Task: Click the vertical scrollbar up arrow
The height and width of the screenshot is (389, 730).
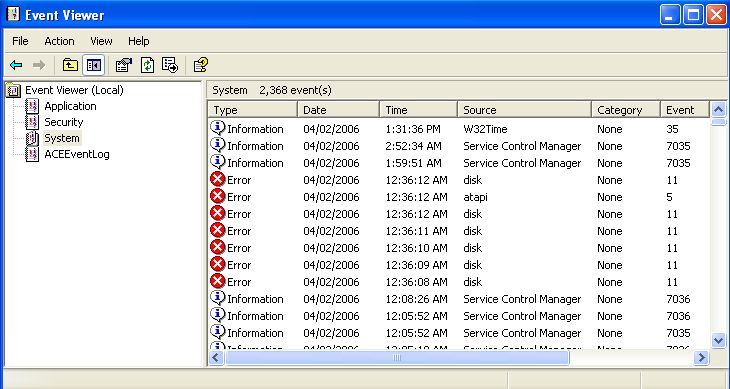Action: [718, 110]
